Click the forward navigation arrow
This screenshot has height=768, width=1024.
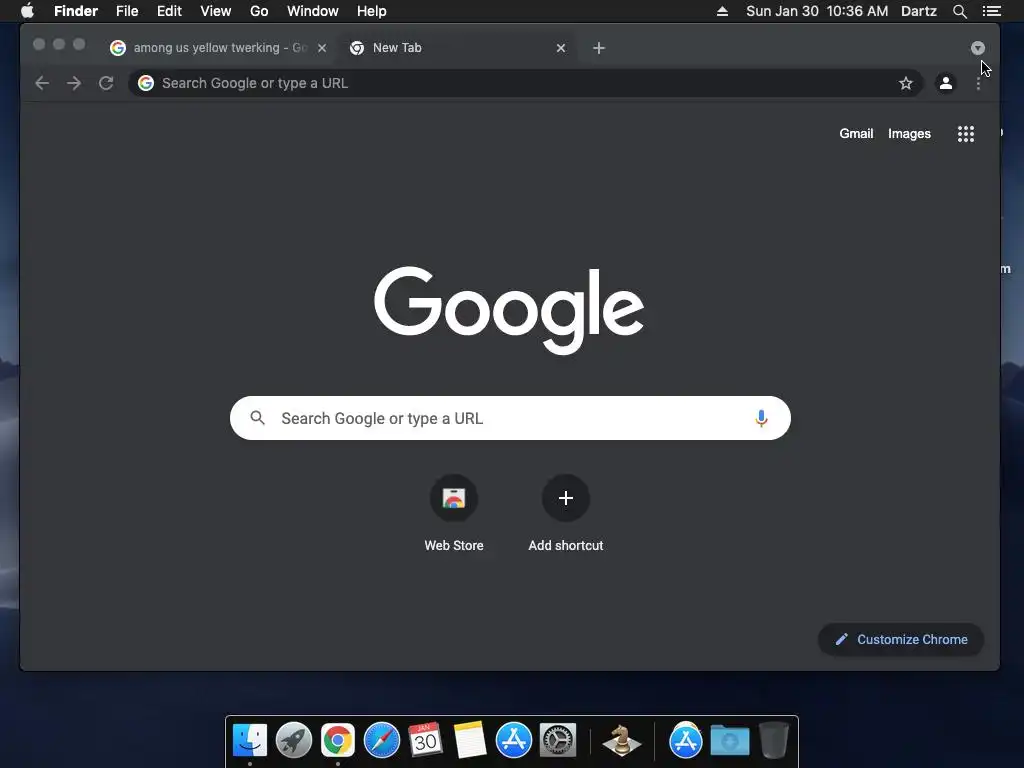click(x=74, y=83)
